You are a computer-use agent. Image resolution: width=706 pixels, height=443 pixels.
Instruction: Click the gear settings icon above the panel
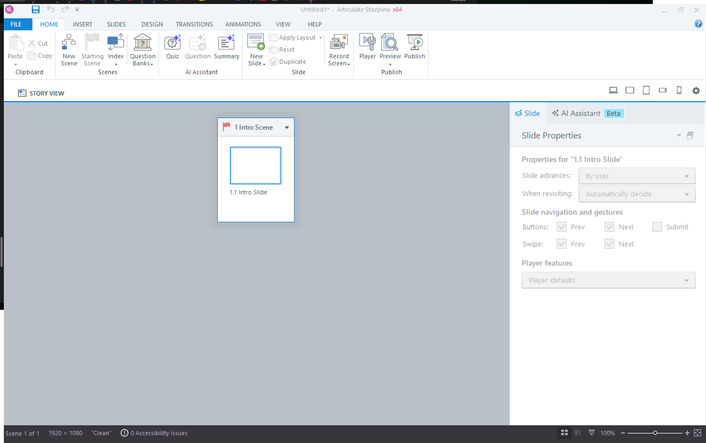tap(696, 91)
